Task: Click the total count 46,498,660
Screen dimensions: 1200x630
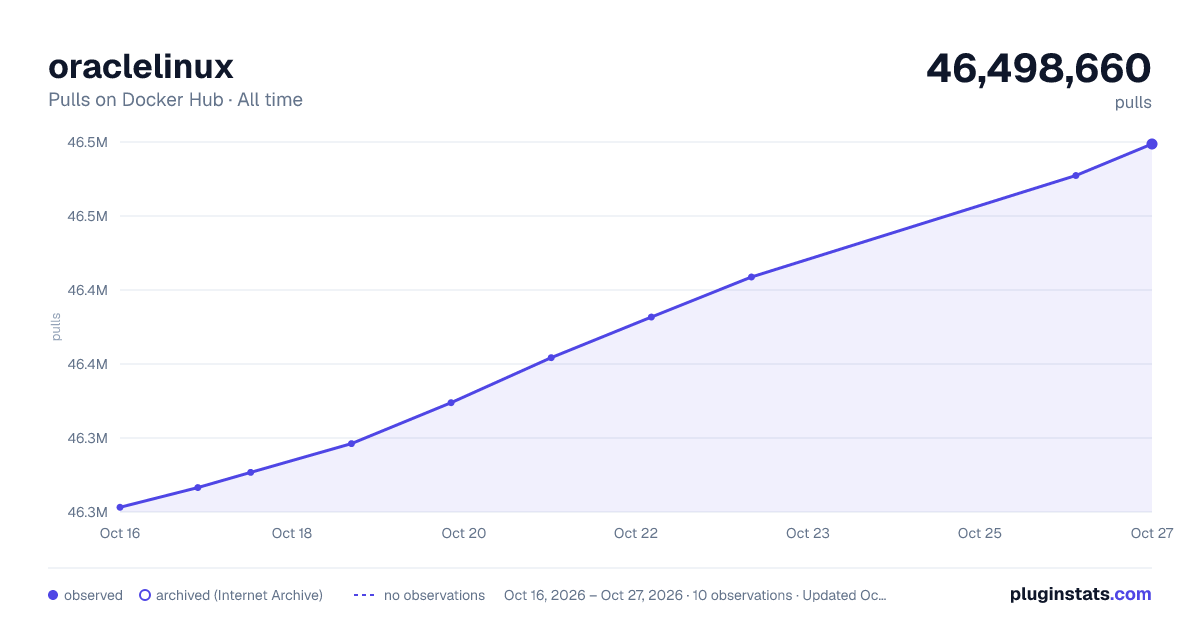Action: click(x=1039, y=68)
